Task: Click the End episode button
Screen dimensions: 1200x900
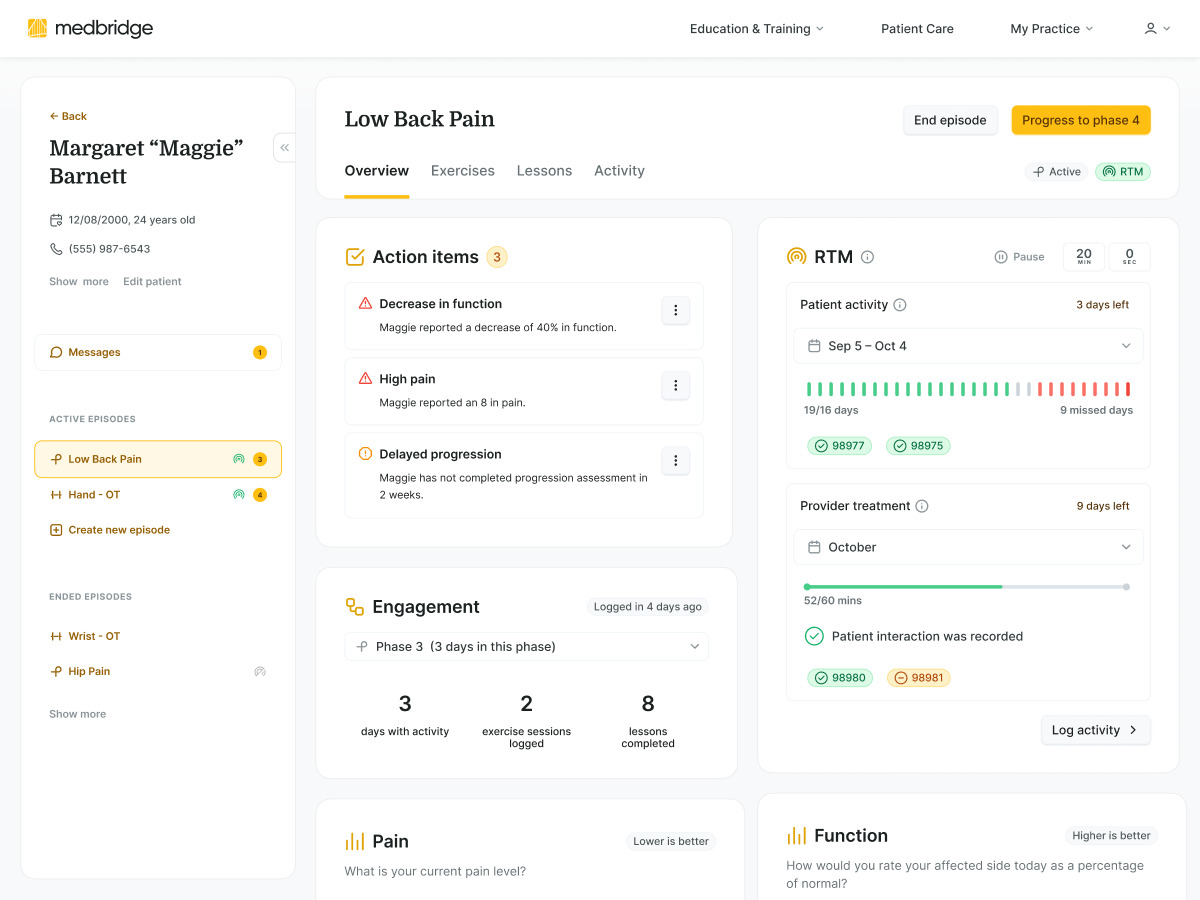Action: 950,120
